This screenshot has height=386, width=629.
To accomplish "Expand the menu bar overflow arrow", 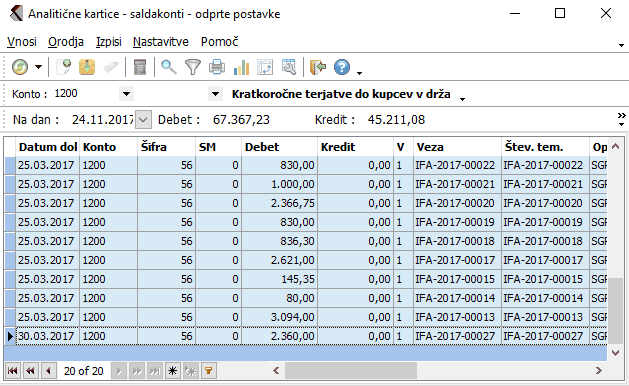I will click(621, 45).
